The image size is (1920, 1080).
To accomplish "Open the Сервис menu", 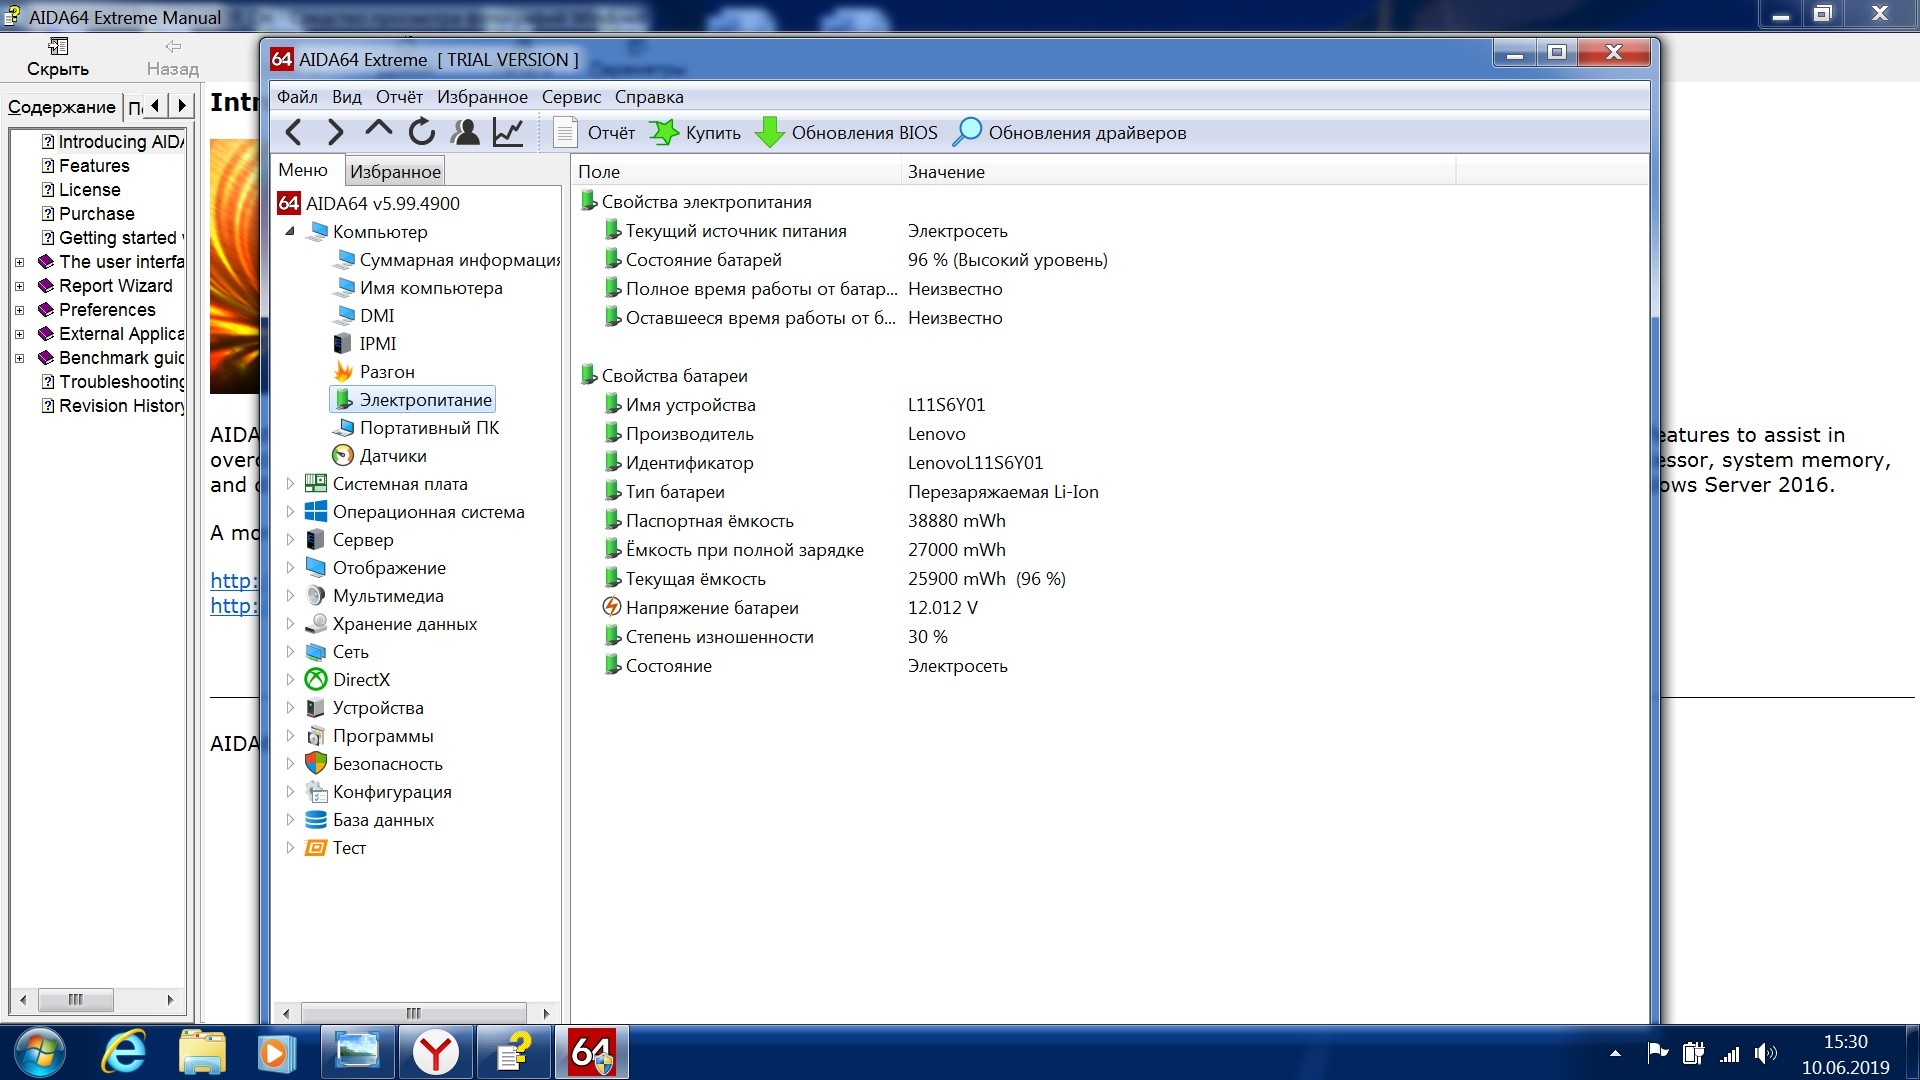I will [x=571, y=97].
